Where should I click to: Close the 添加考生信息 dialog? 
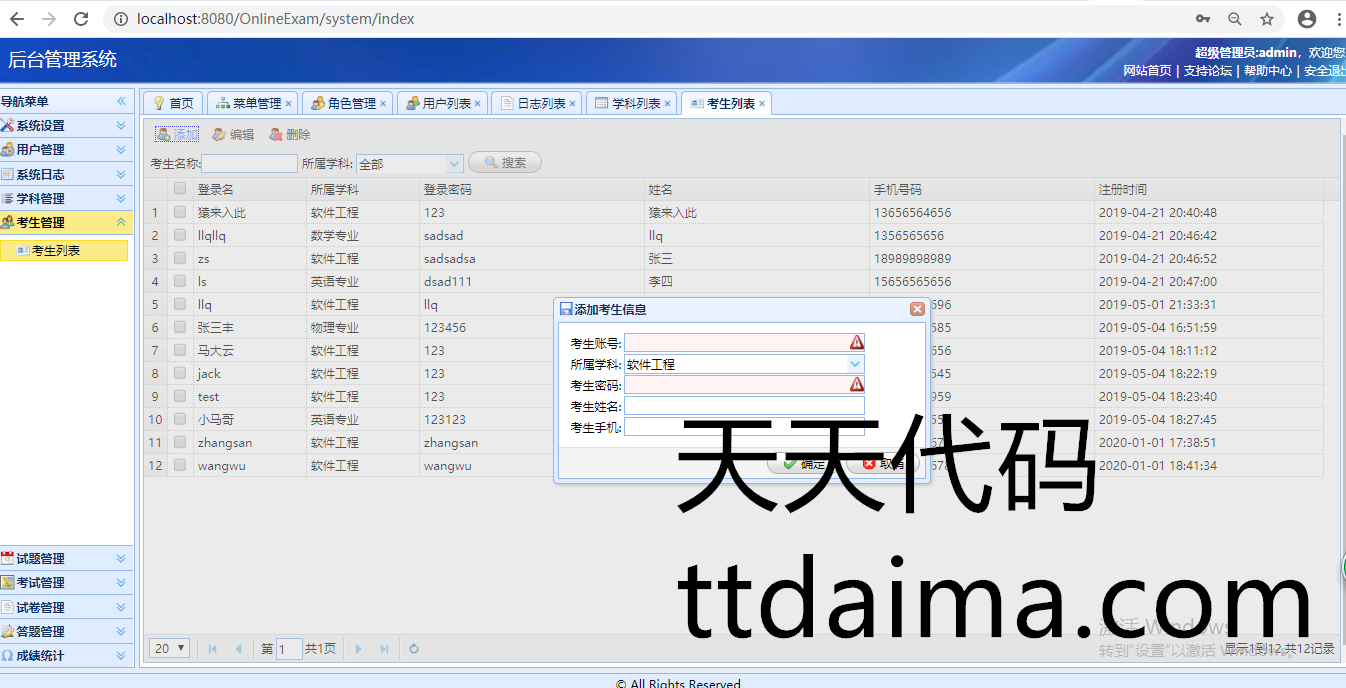[x=916, y=310]
